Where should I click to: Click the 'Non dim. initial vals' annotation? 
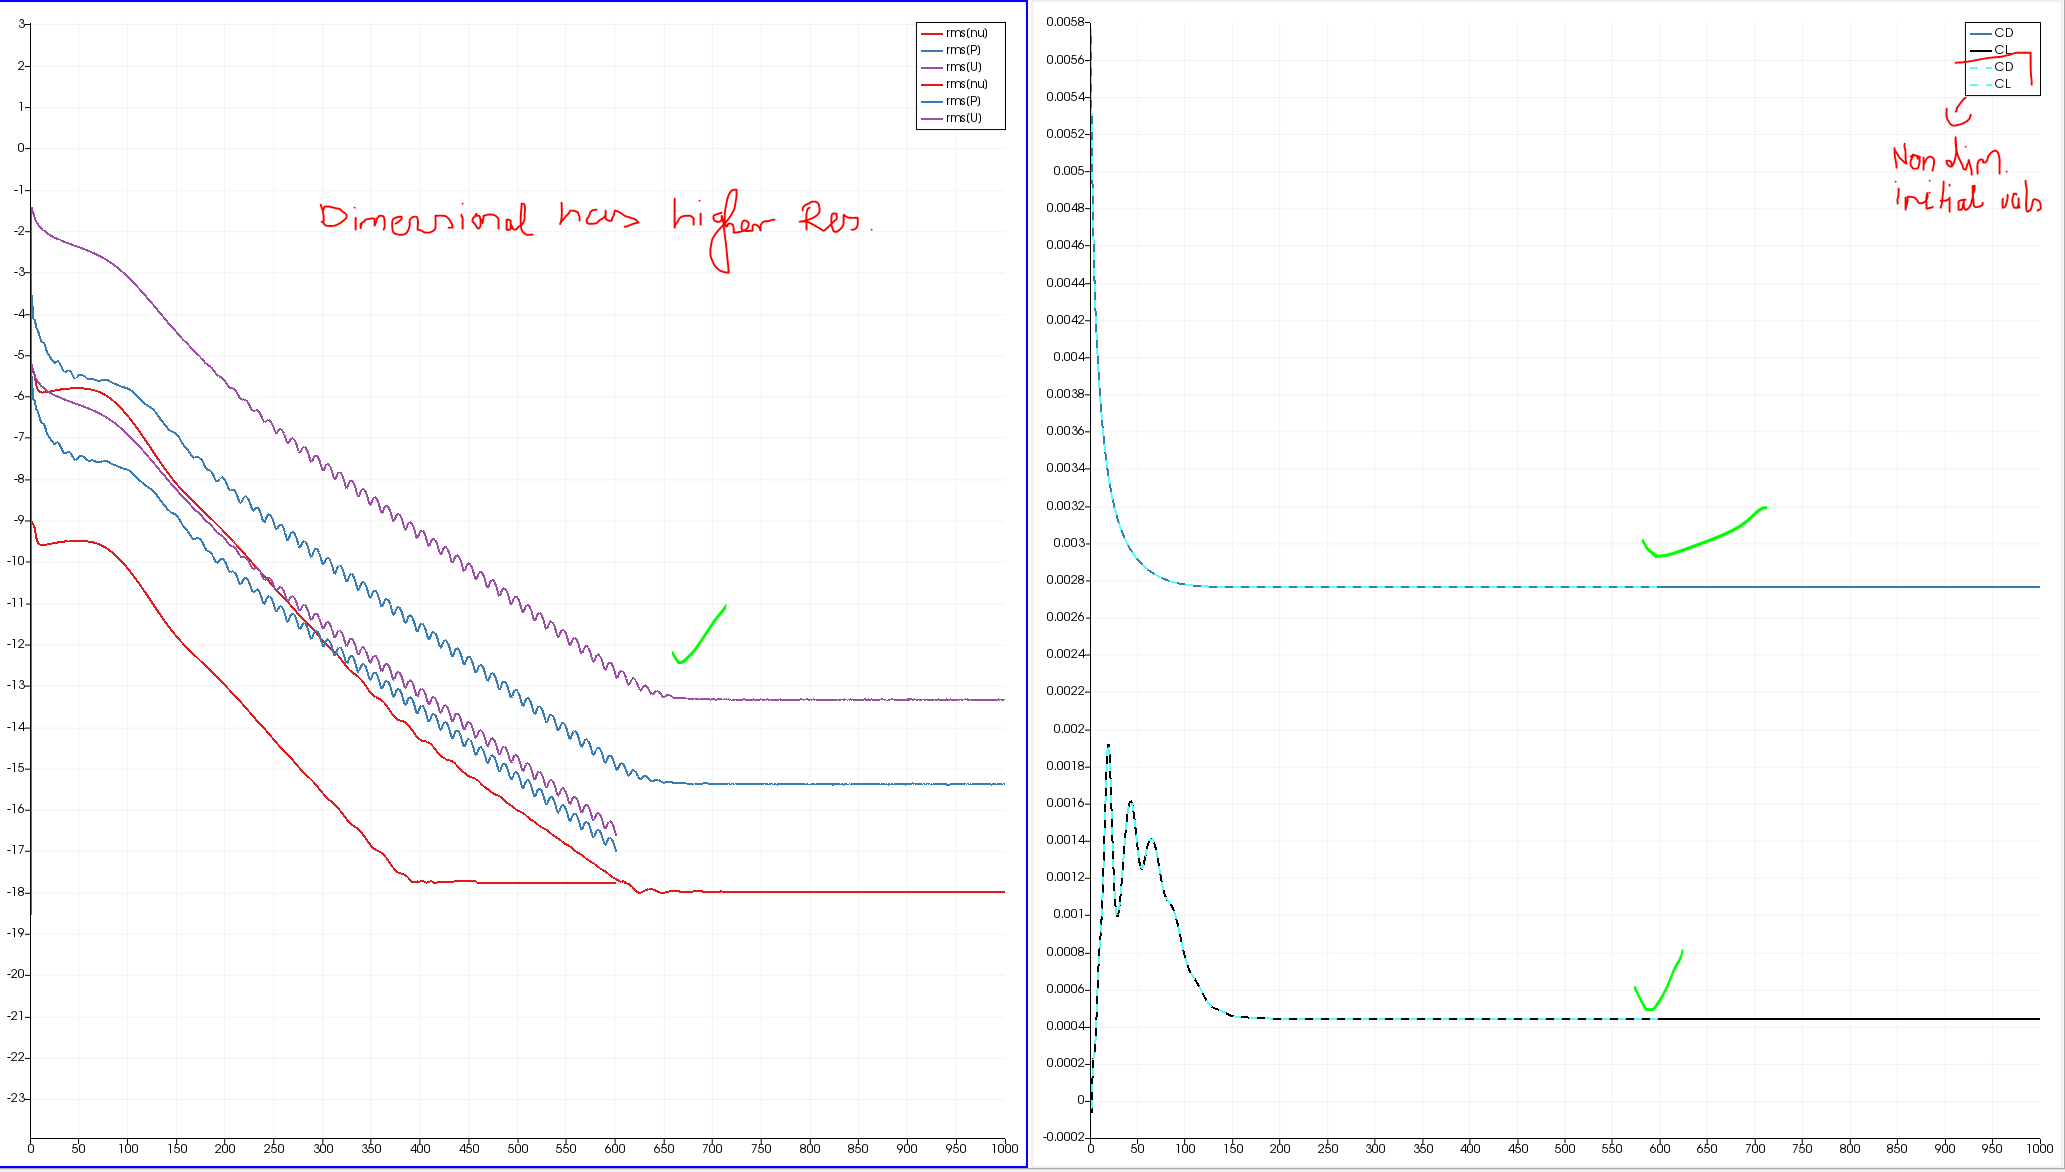[1965, 180]
